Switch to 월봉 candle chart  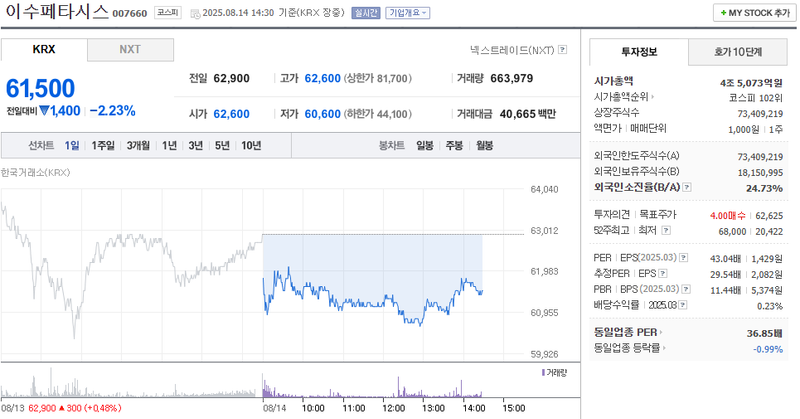[x=485, y=146]
